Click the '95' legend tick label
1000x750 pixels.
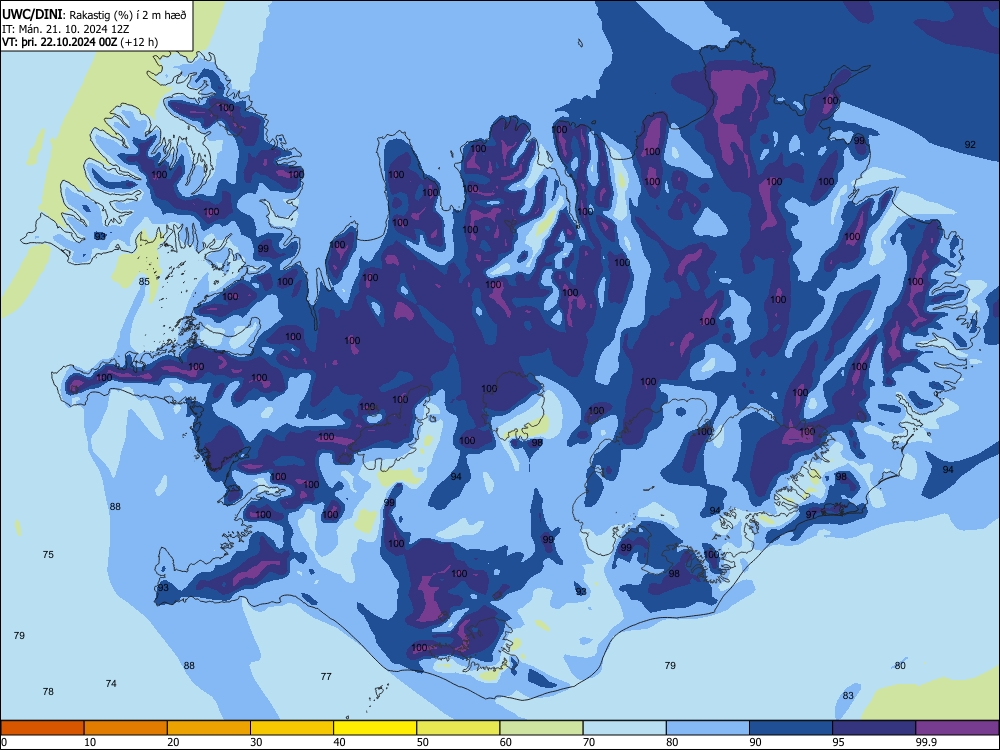tap(838, 742)
